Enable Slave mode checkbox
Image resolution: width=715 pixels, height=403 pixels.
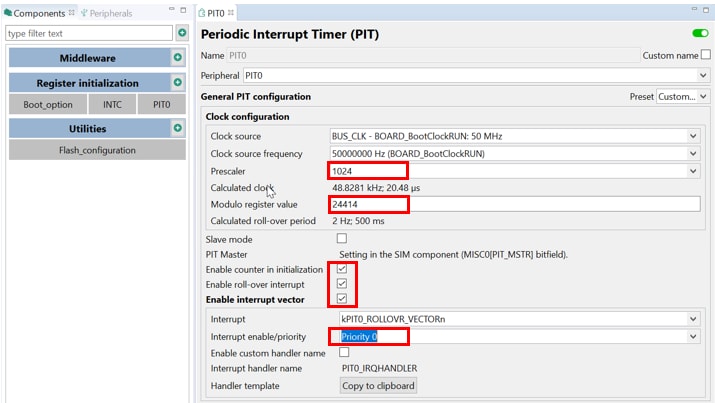pyautogui.click(x=342, y=239)
